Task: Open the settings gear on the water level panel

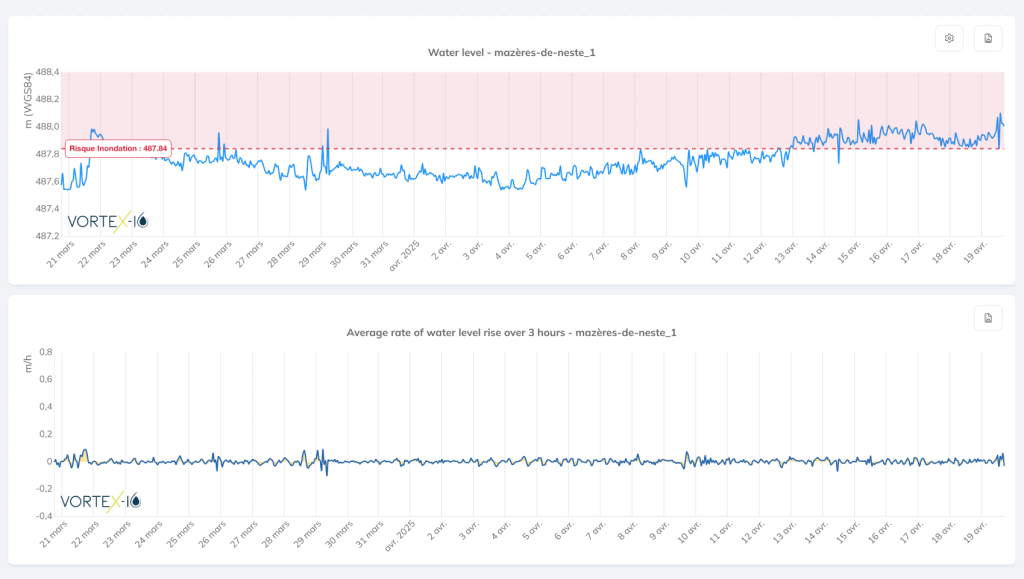Action: (x=948, y=38)
